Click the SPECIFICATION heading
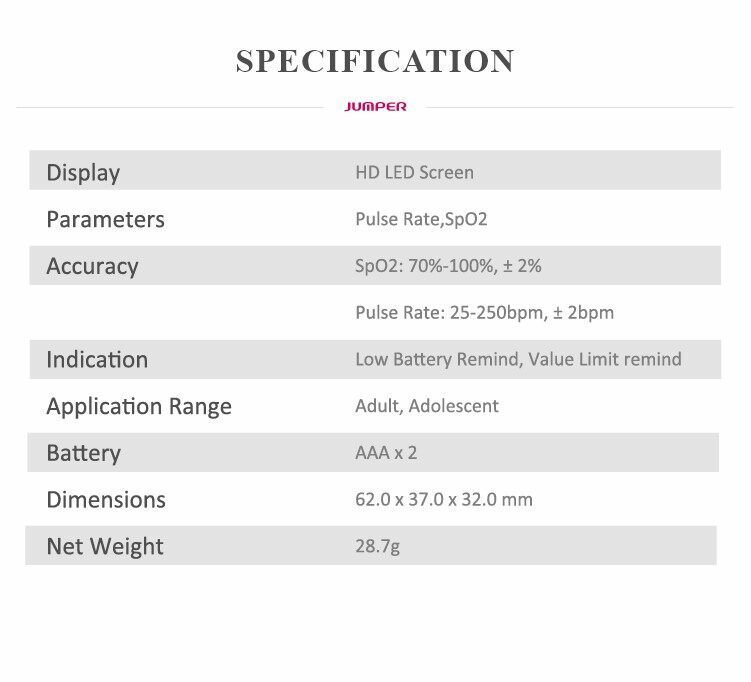Screen dimensions: 751x682 375,61
